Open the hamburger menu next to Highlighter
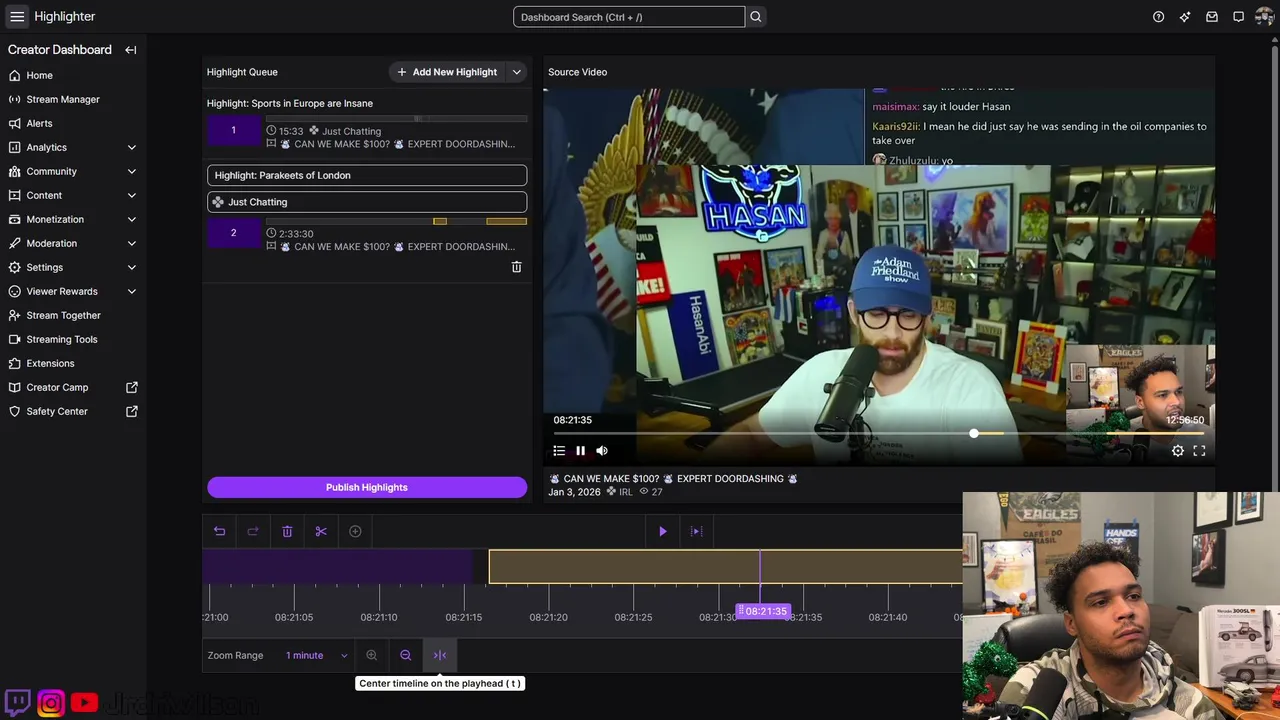 click(x=17, y=16)
